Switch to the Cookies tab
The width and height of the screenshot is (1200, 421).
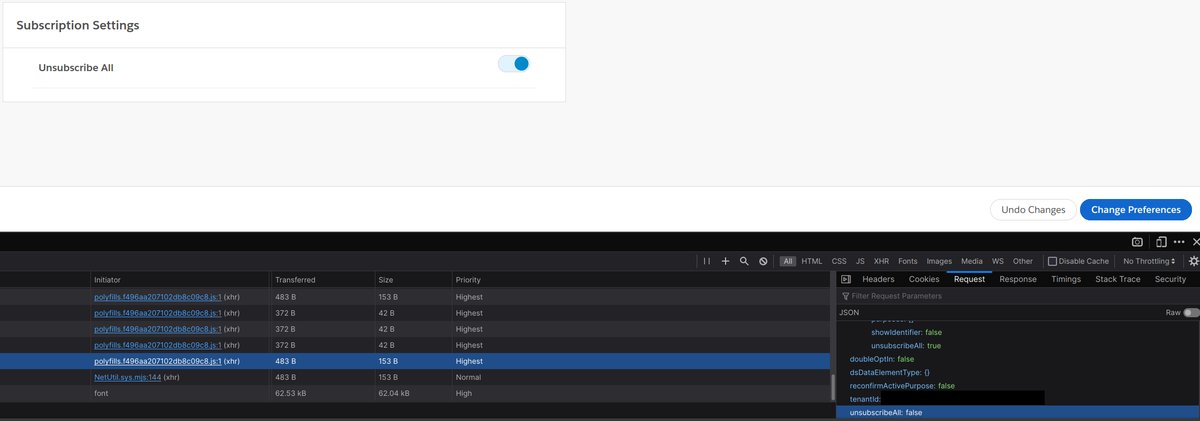pyautogui.click(x=924, y=279)
